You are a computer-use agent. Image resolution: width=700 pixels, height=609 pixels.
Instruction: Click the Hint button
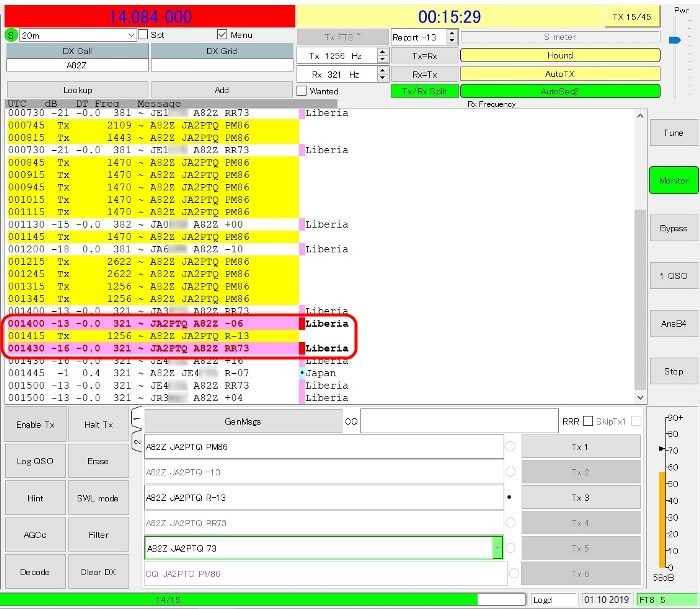(x=36, y=498)
